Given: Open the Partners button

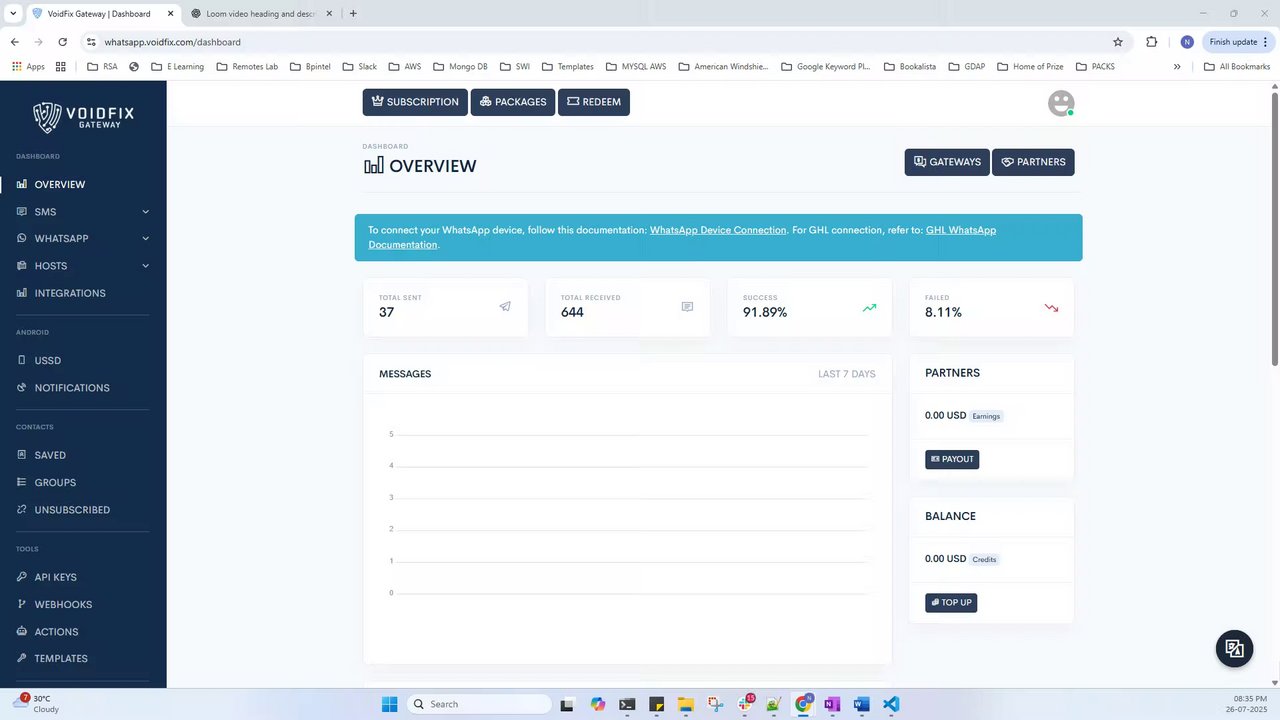Looking at the screenshot, I should [1033, 162].
